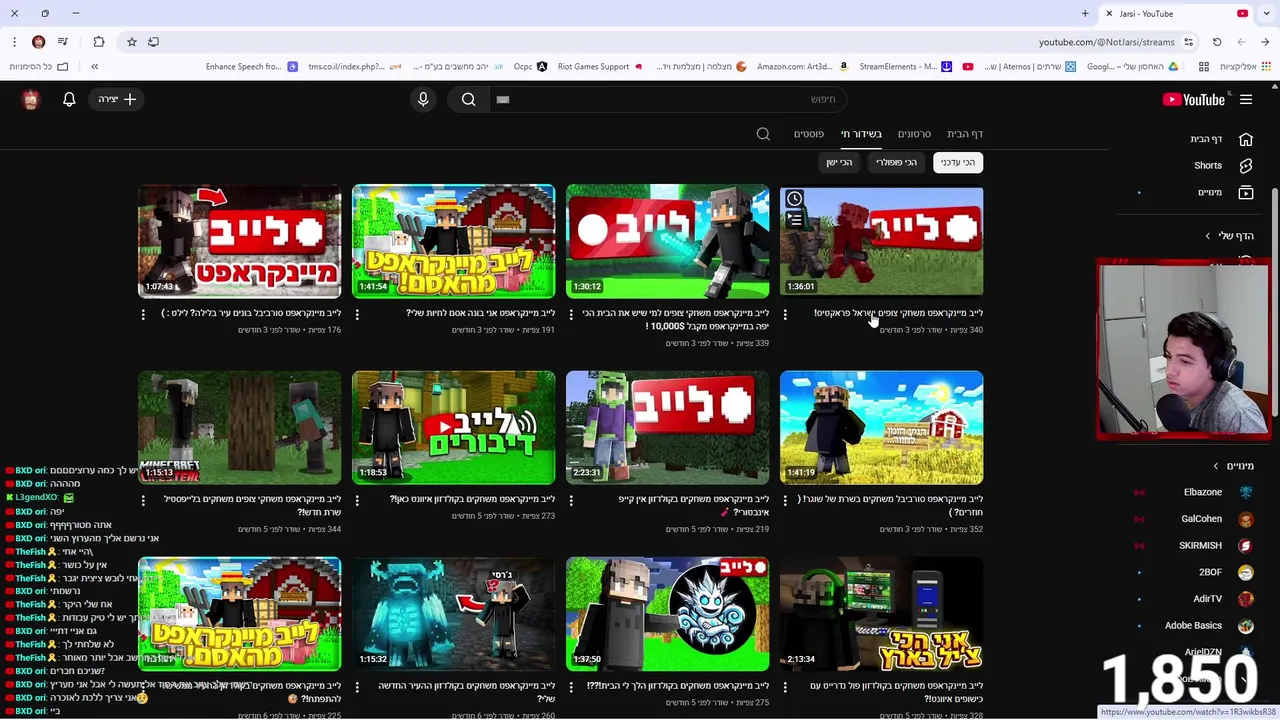Click the address bar URL youtube.com/@NotJarsi/streams
Viewport: 1280px width, 720px height.
pos(1106,42)
